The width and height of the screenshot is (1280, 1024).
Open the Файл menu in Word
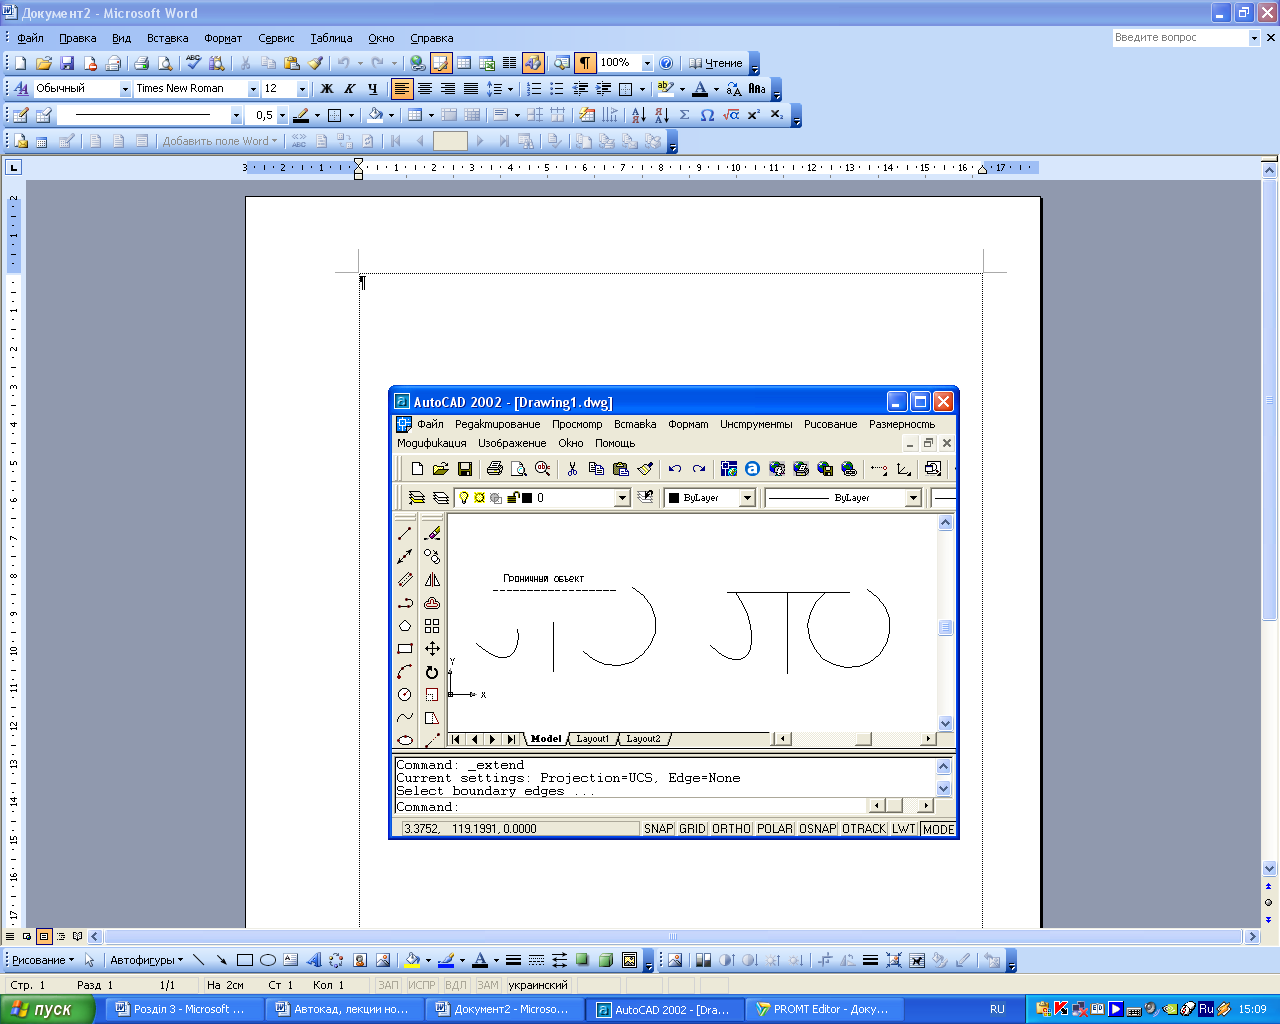tap(30, 38)
